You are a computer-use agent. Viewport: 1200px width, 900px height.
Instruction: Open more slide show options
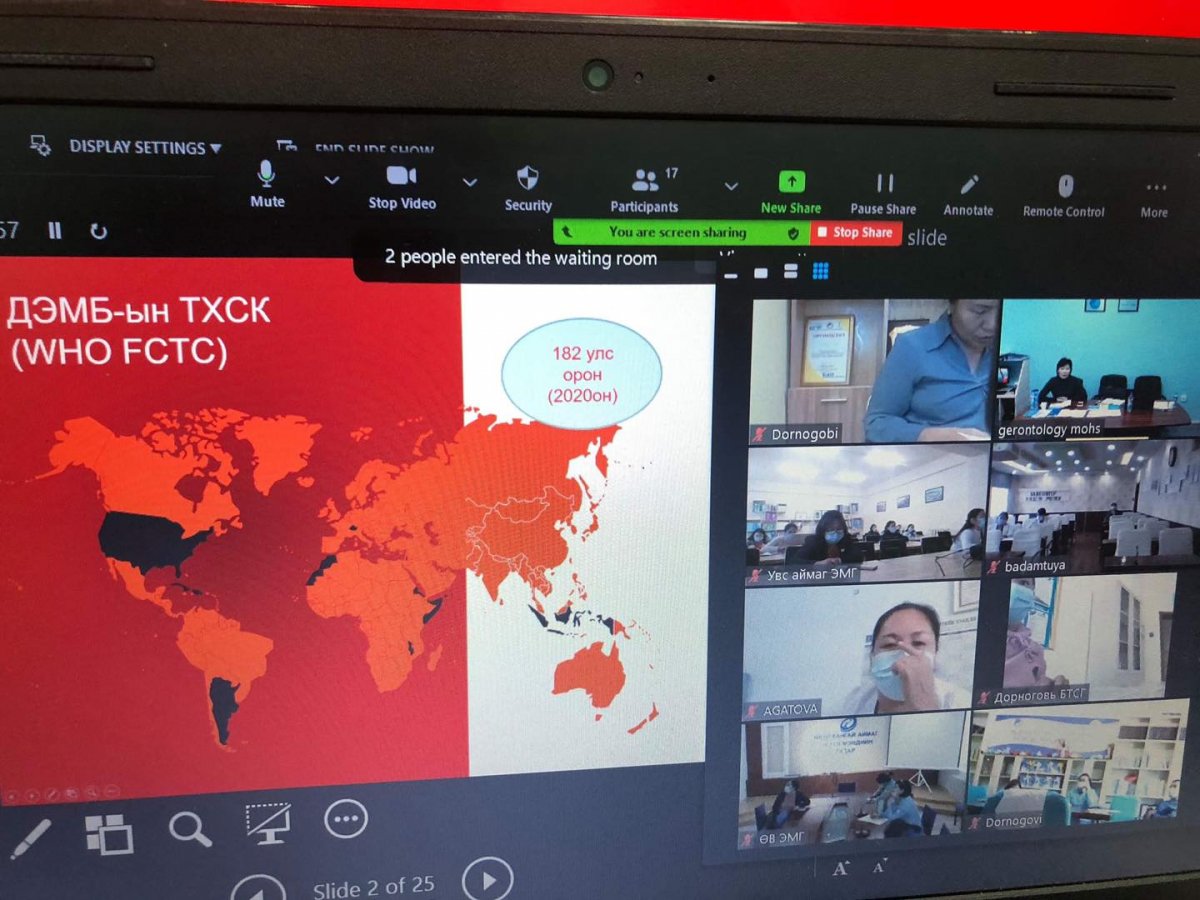click(x=346, y=819)
